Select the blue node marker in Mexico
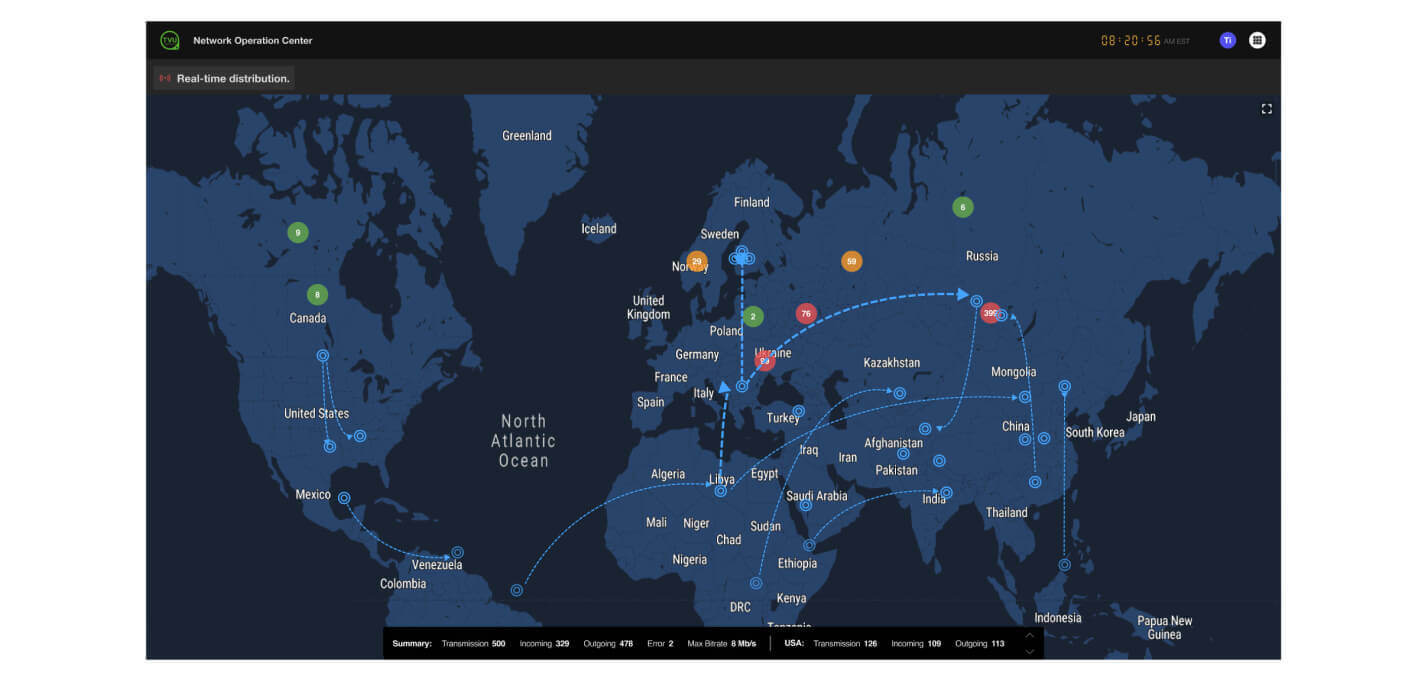Screen dimensions: 1427x682 (x=345, y=496)
